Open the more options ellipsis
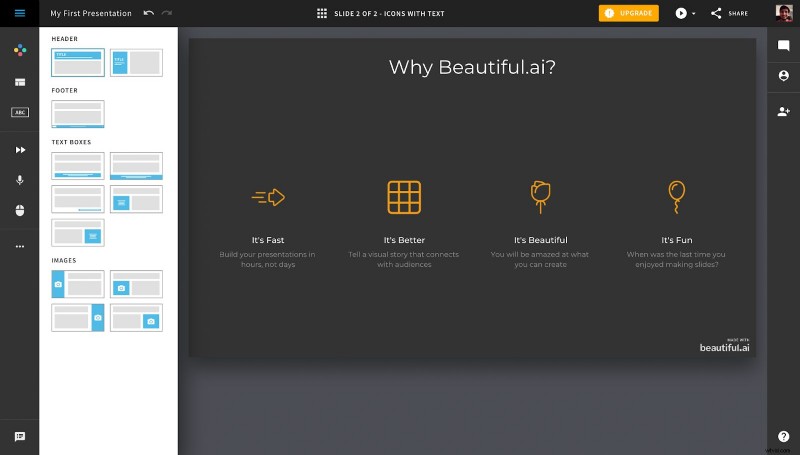800x455 pixels. tap(20, 246)
